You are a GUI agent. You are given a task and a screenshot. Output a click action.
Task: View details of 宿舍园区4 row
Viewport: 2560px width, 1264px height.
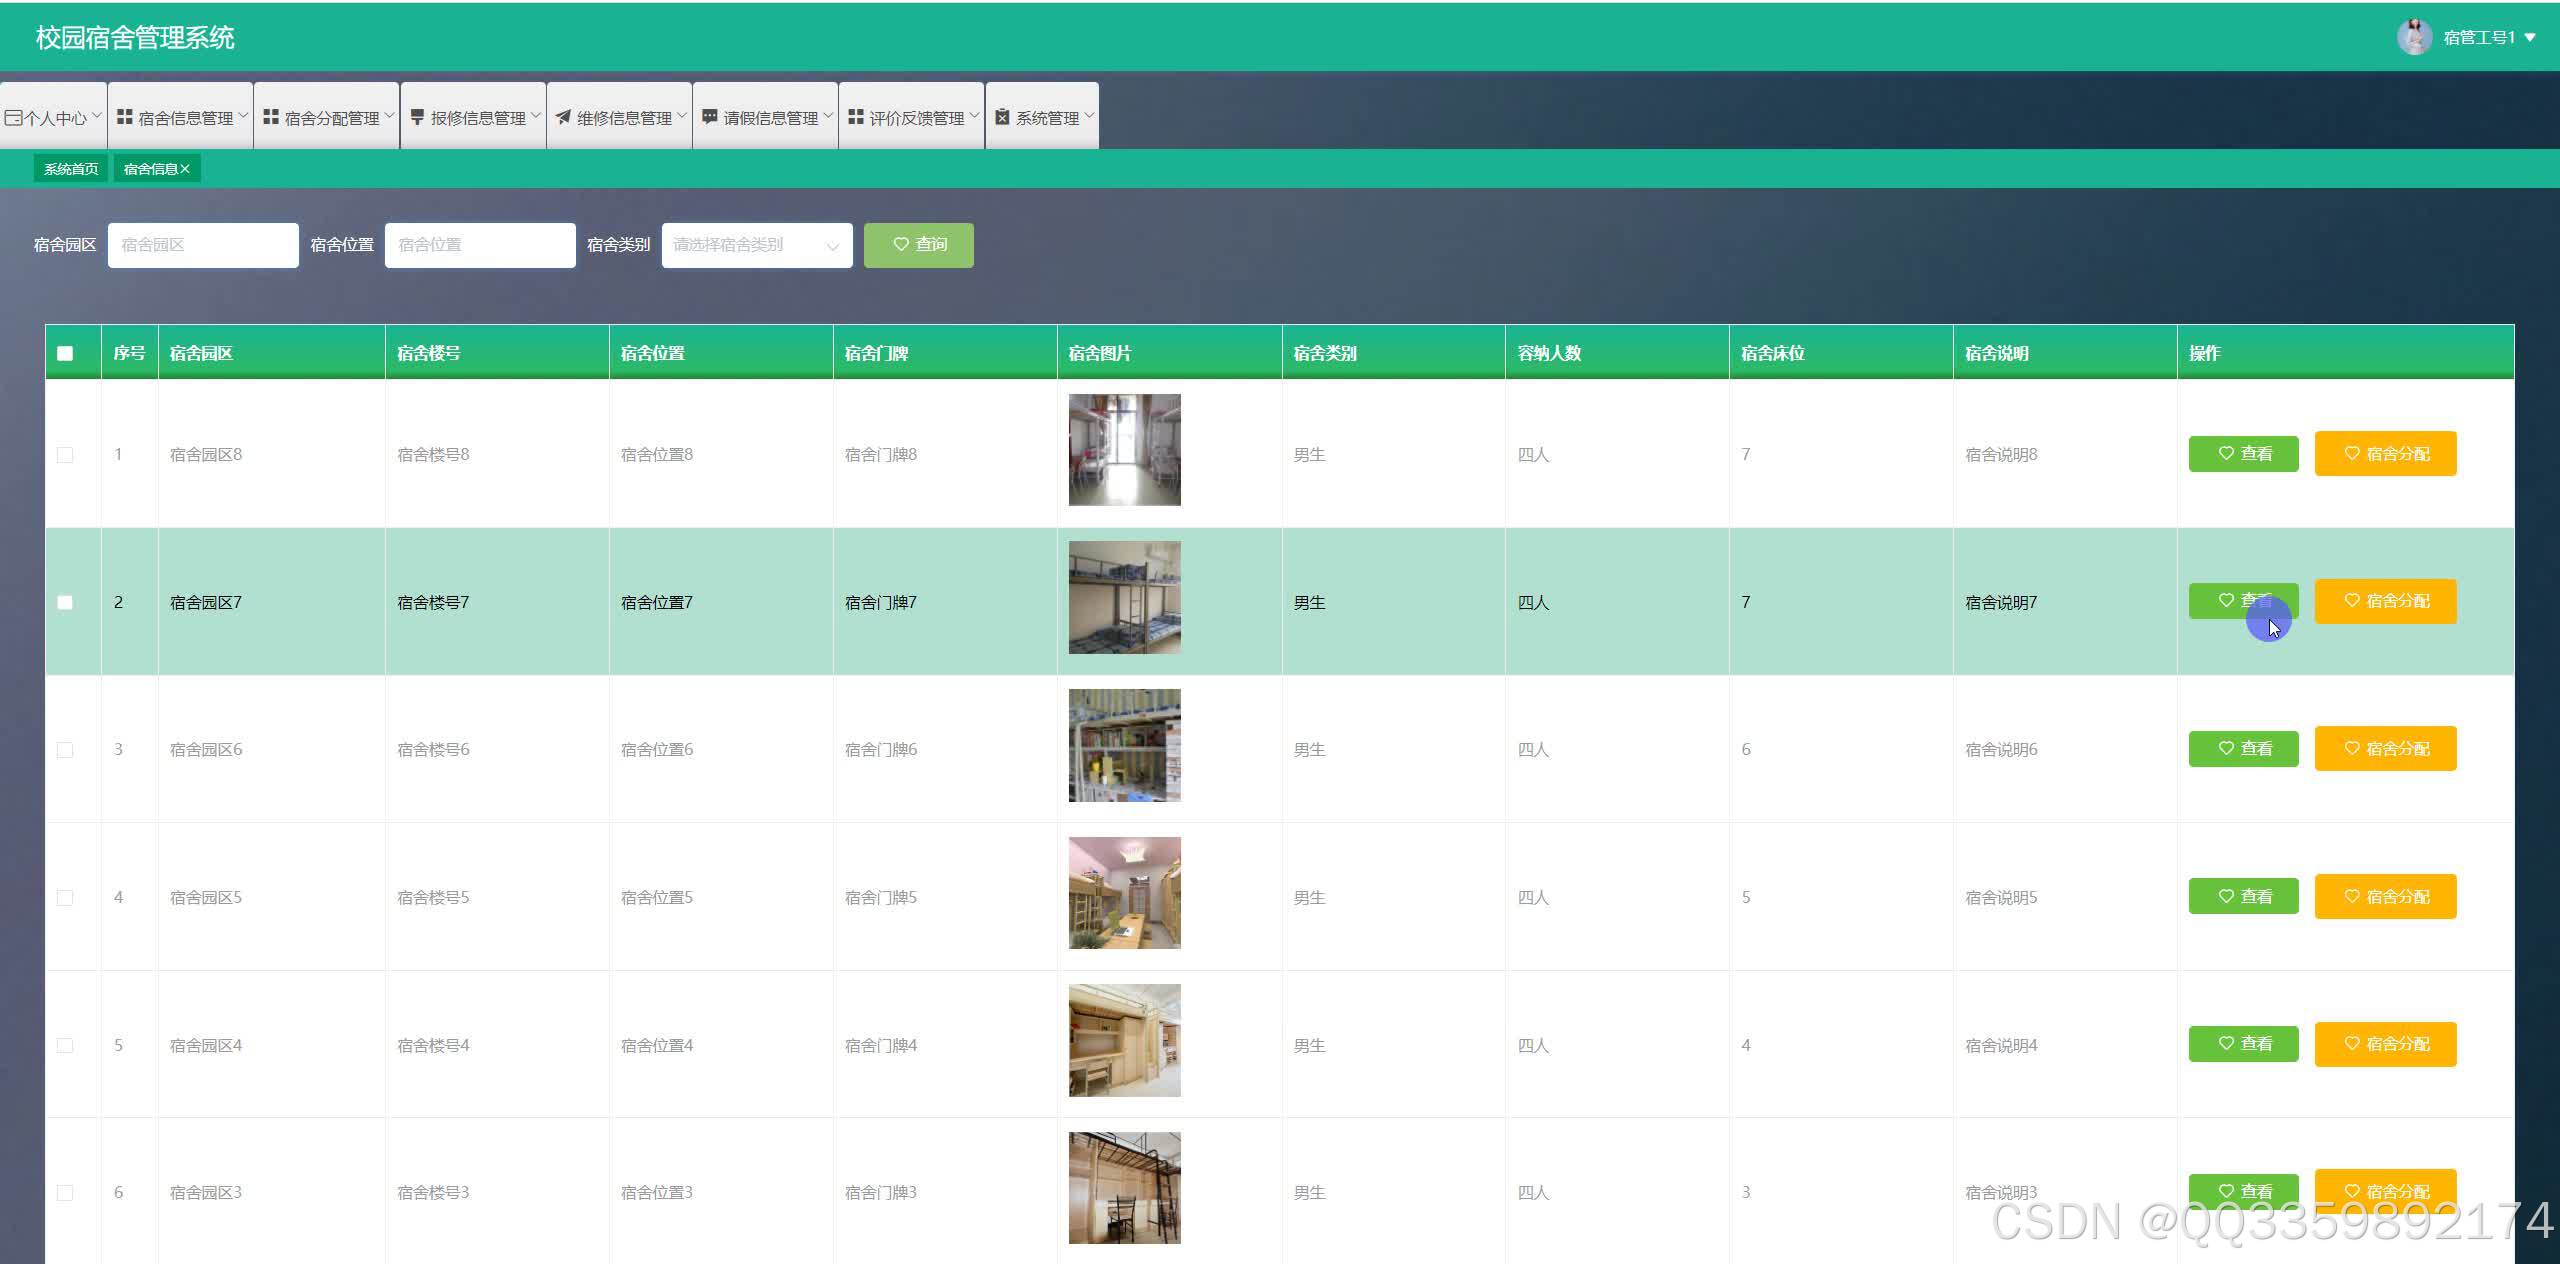2243,1044
